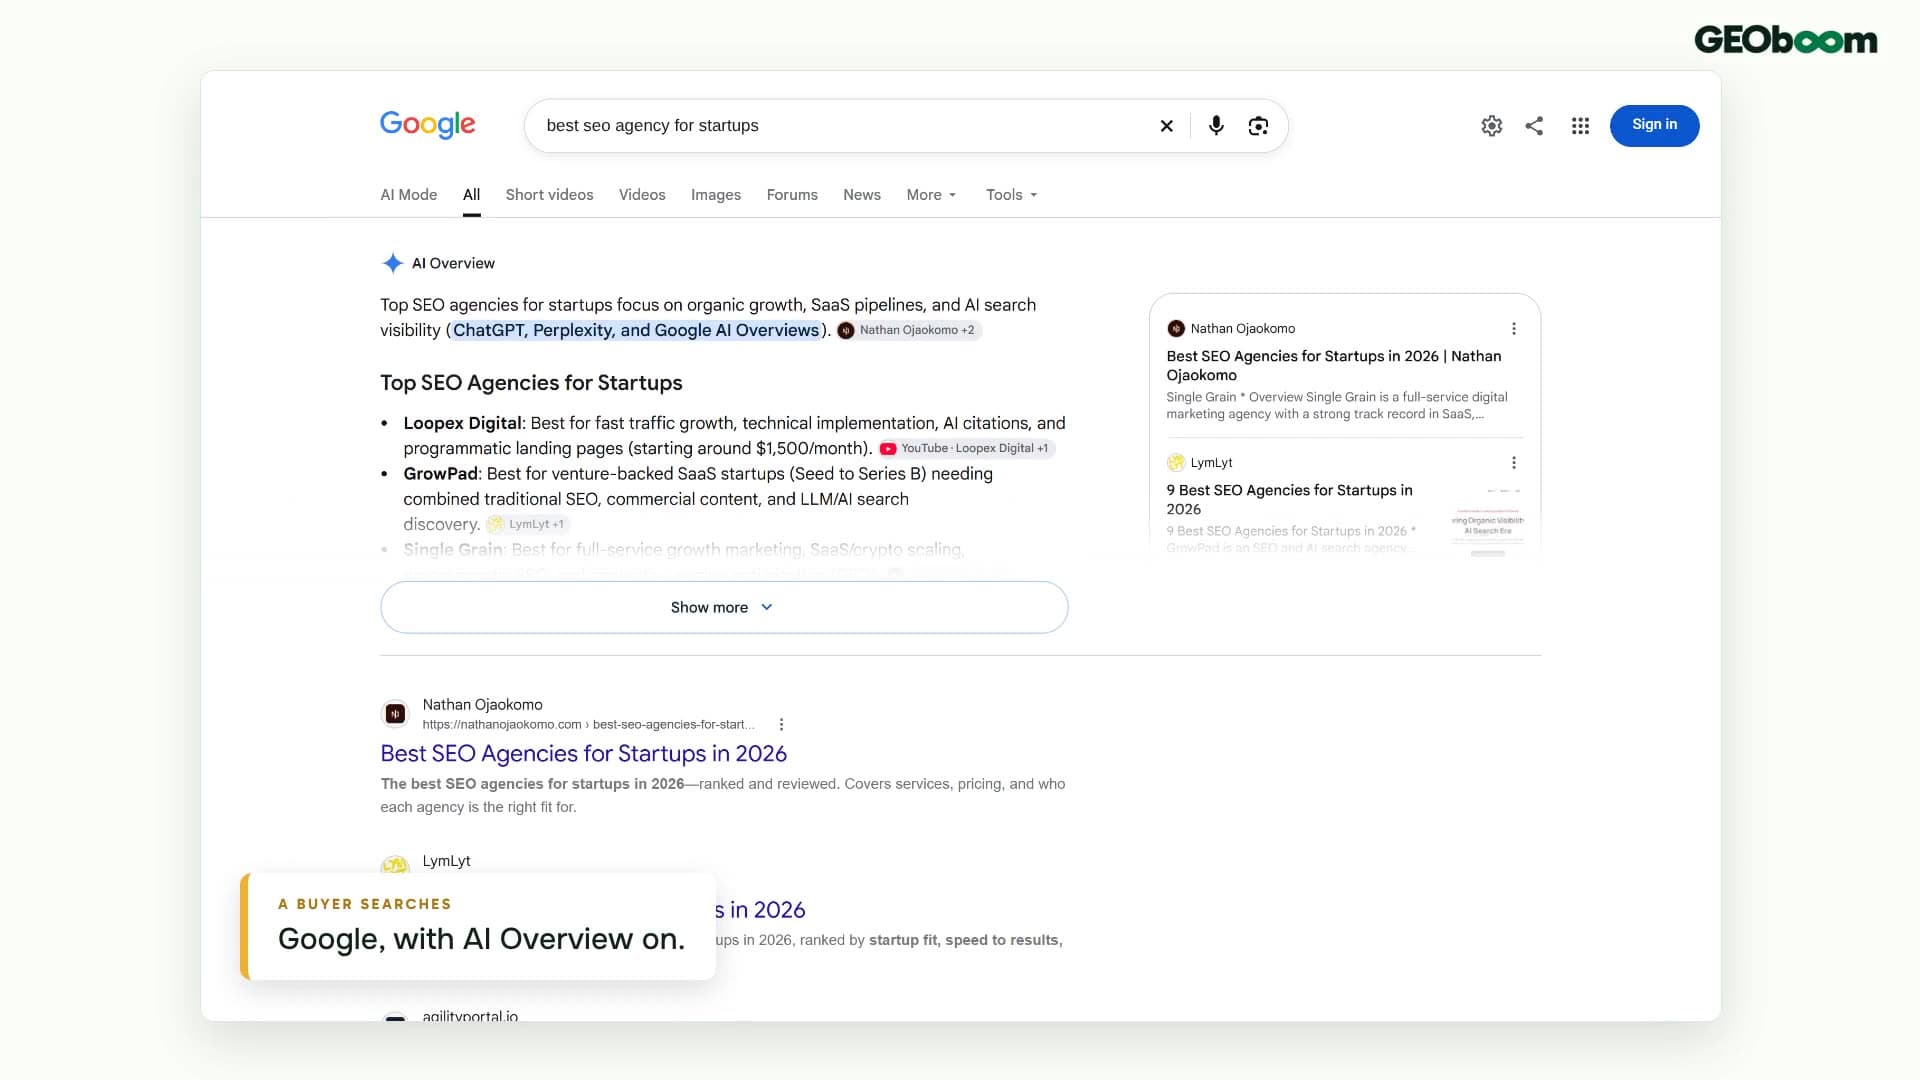Click LymLyt favicon in second search result
Viewport: 1920px width, 1080px height.
pos(396,865)
